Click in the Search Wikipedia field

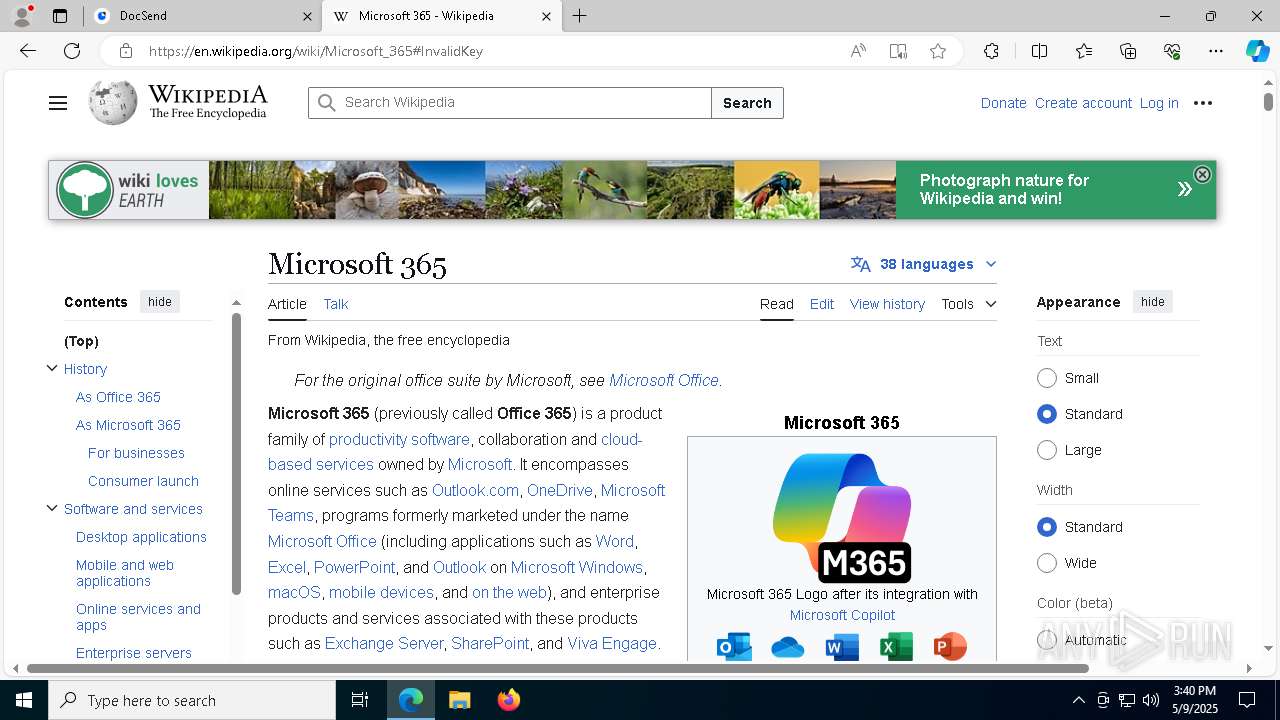[x=510, y=103]
